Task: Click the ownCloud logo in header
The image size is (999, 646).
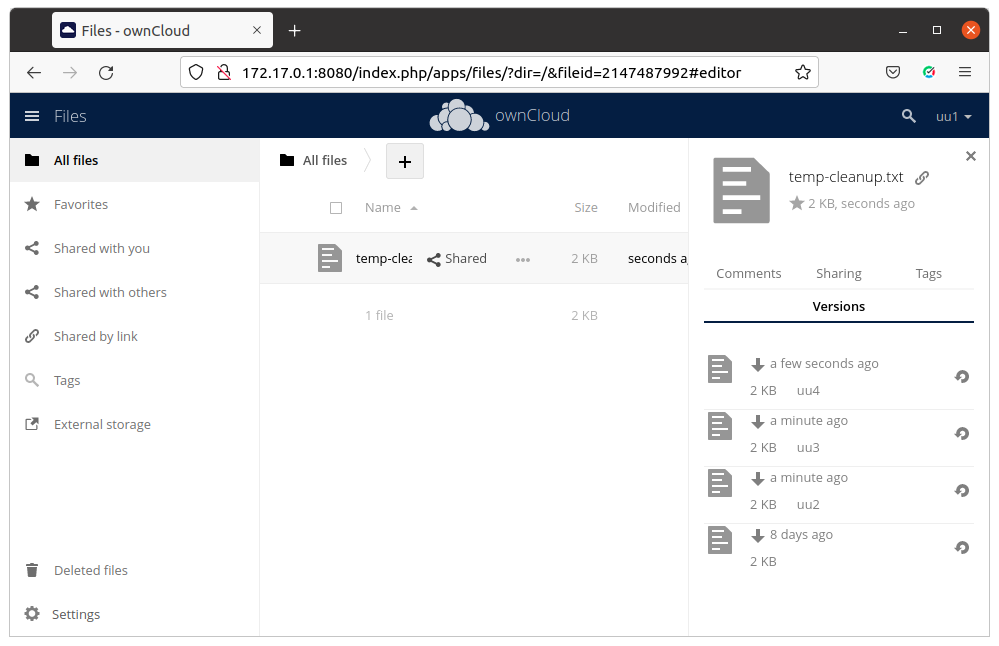Action: [x=500, y=115]
